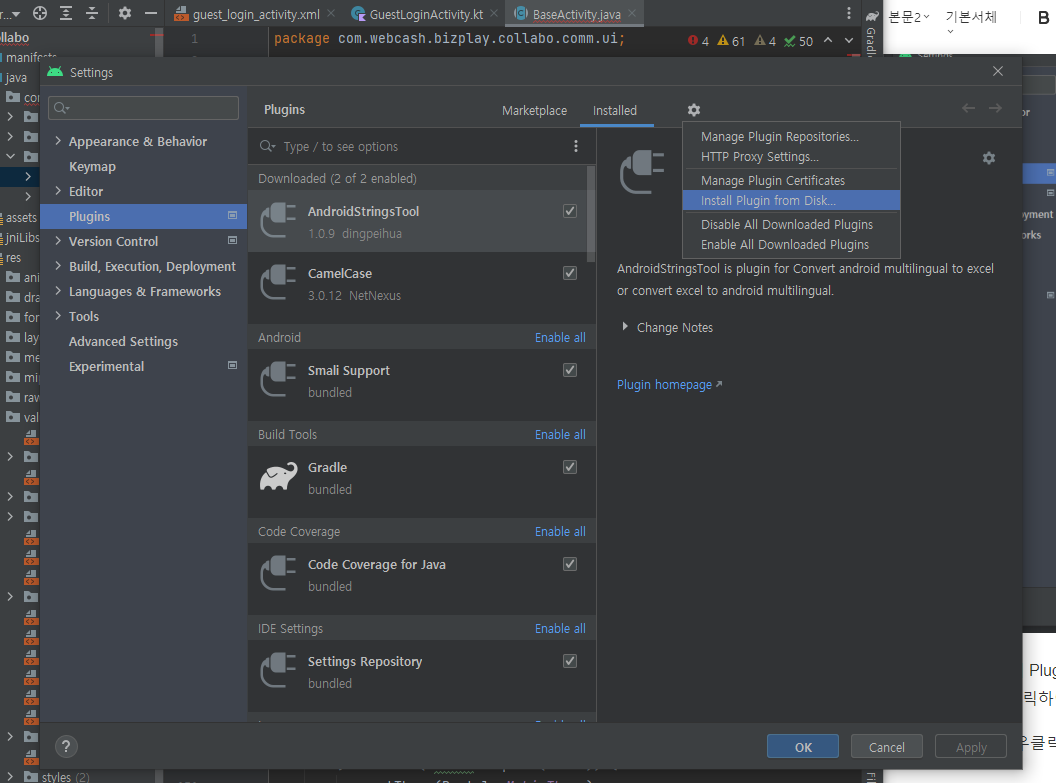Viewport: 1056px width, 783px height.
Task: Disable the CamelCase plugin checkbox
Action: [570, 273]
